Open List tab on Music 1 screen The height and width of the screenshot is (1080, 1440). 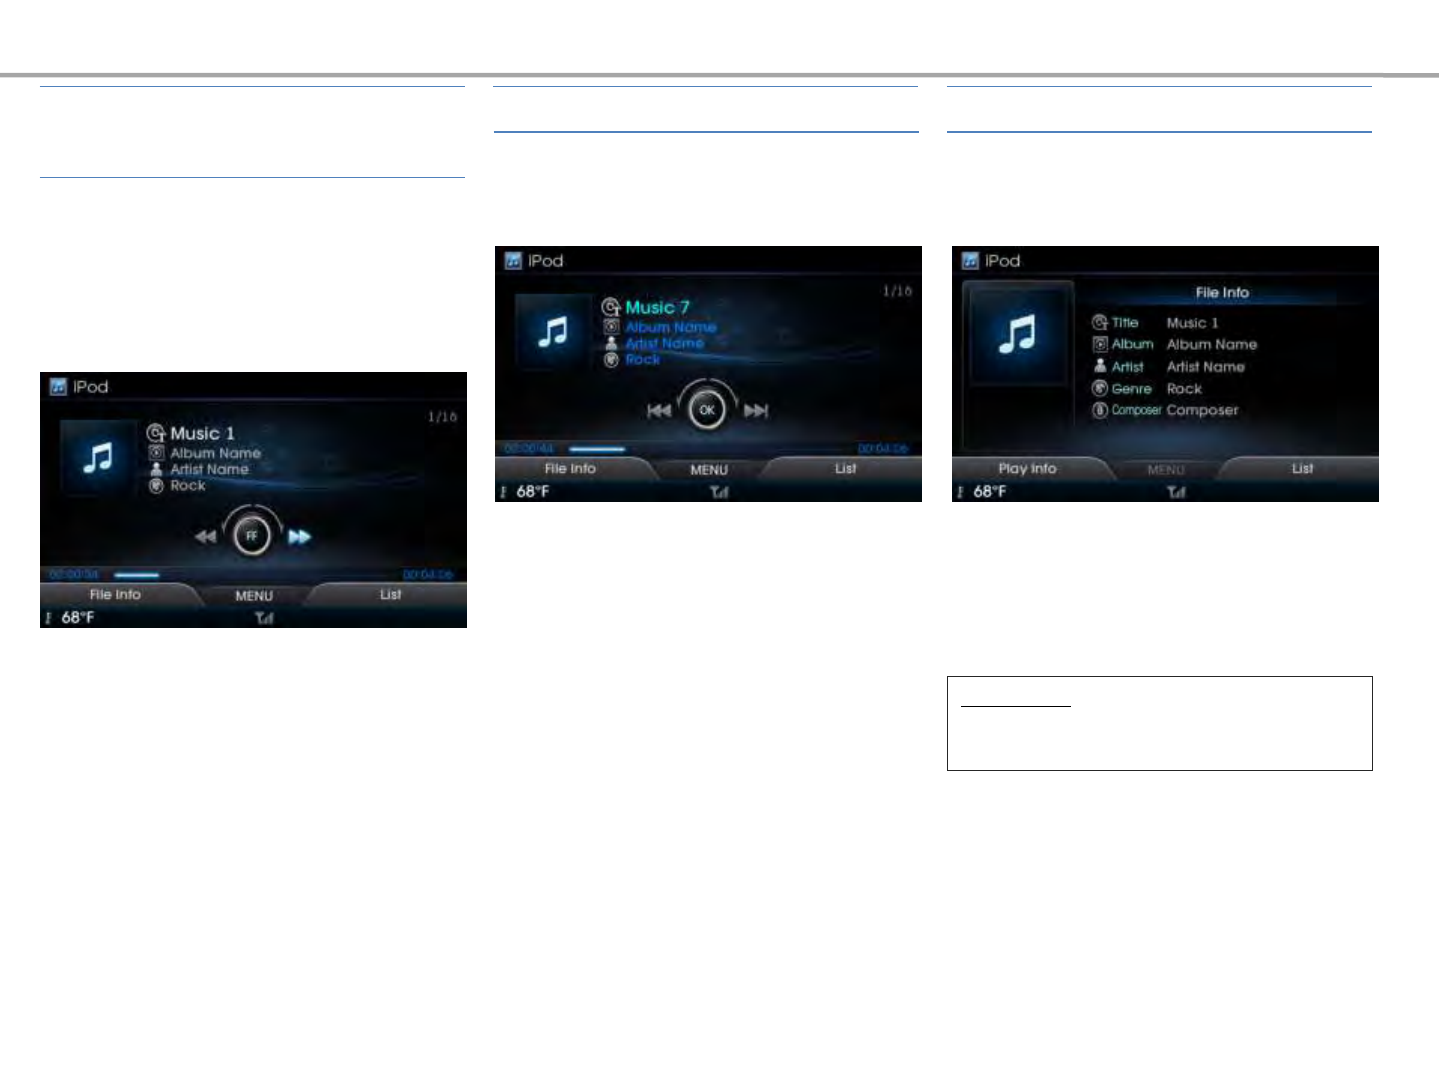390,595
